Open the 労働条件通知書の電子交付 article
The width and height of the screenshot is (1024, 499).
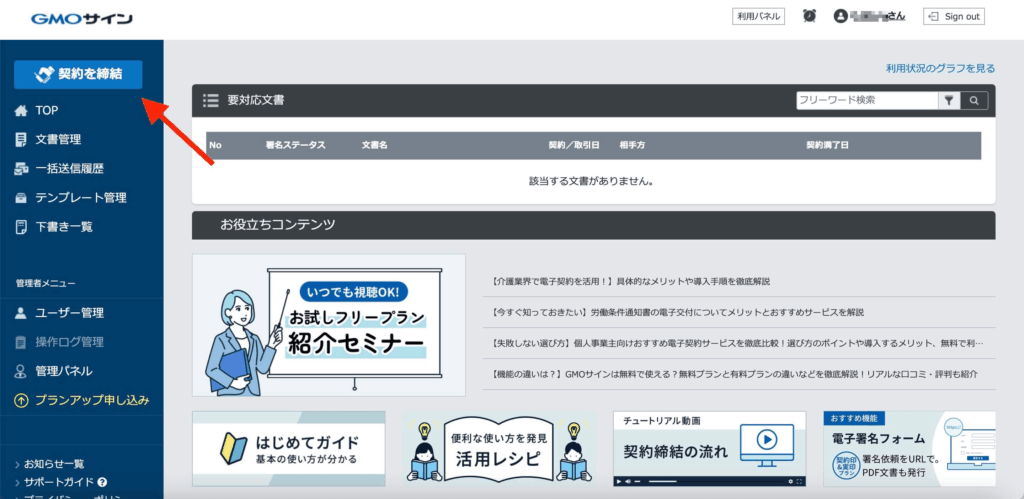676,312
